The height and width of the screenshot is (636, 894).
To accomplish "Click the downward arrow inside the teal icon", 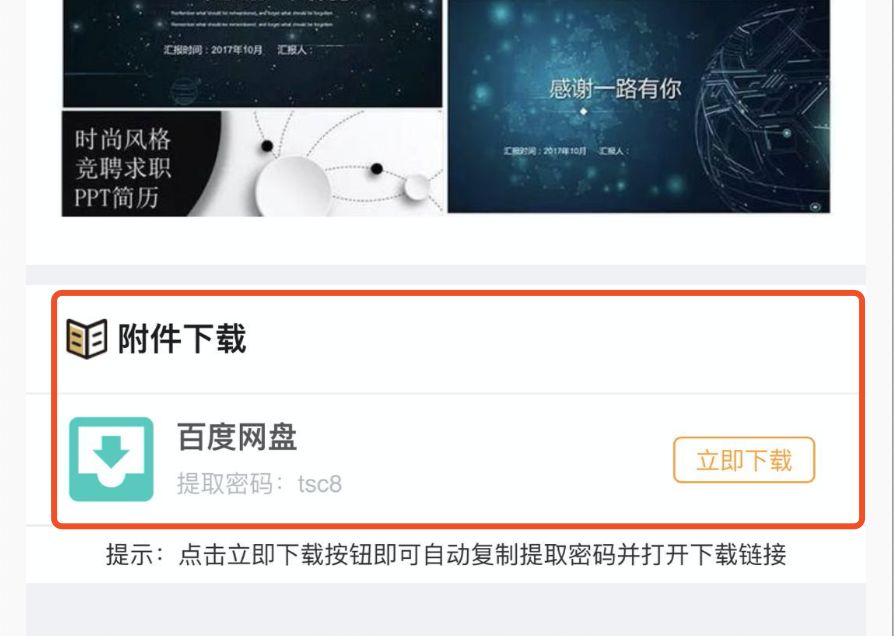I will (x=111, y=452).
